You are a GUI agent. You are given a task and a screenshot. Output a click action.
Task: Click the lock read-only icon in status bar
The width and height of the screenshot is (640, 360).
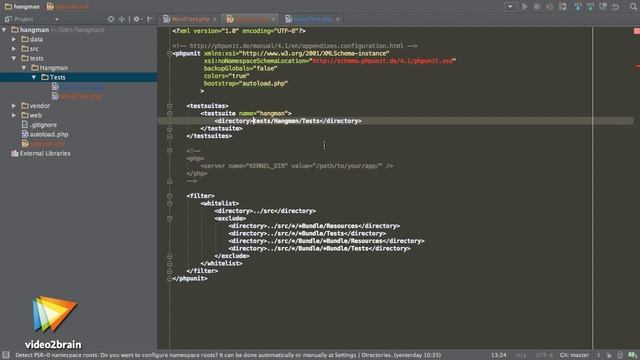[609, 355]
